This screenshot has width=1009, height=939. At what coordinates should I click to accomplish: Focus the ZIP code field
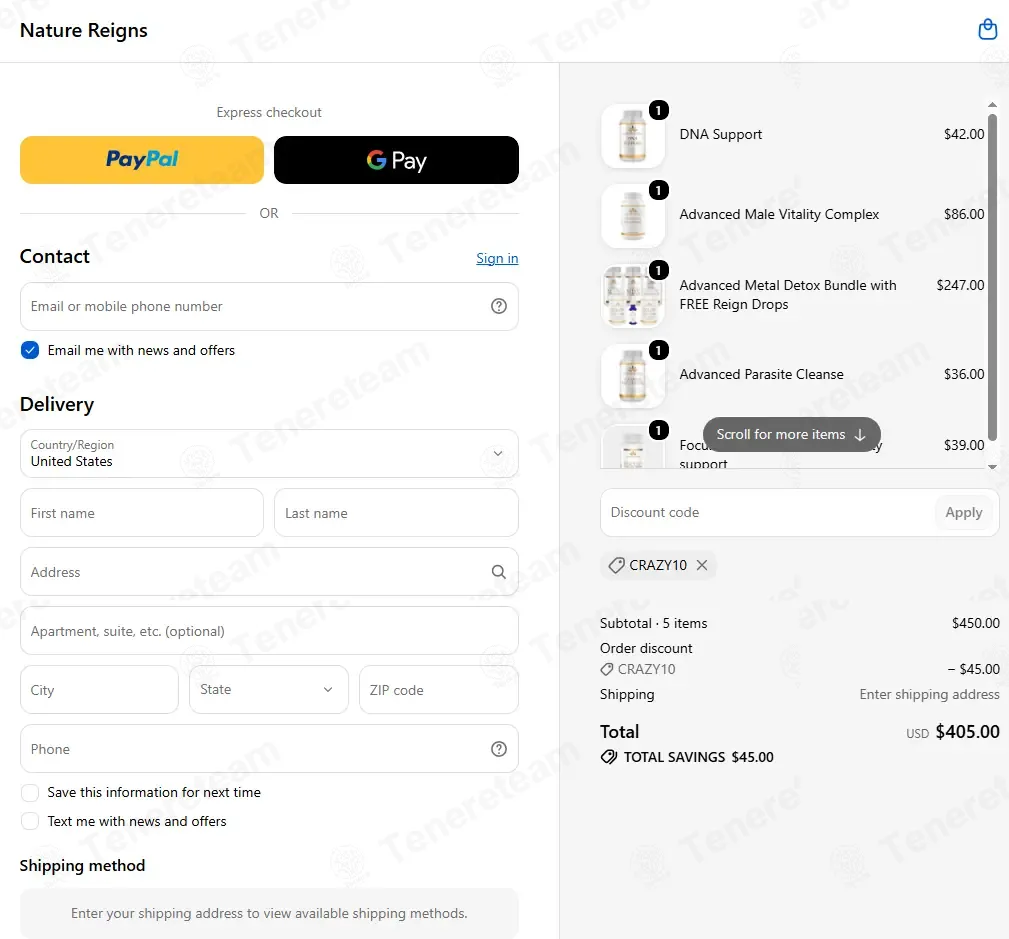(439, 690)
